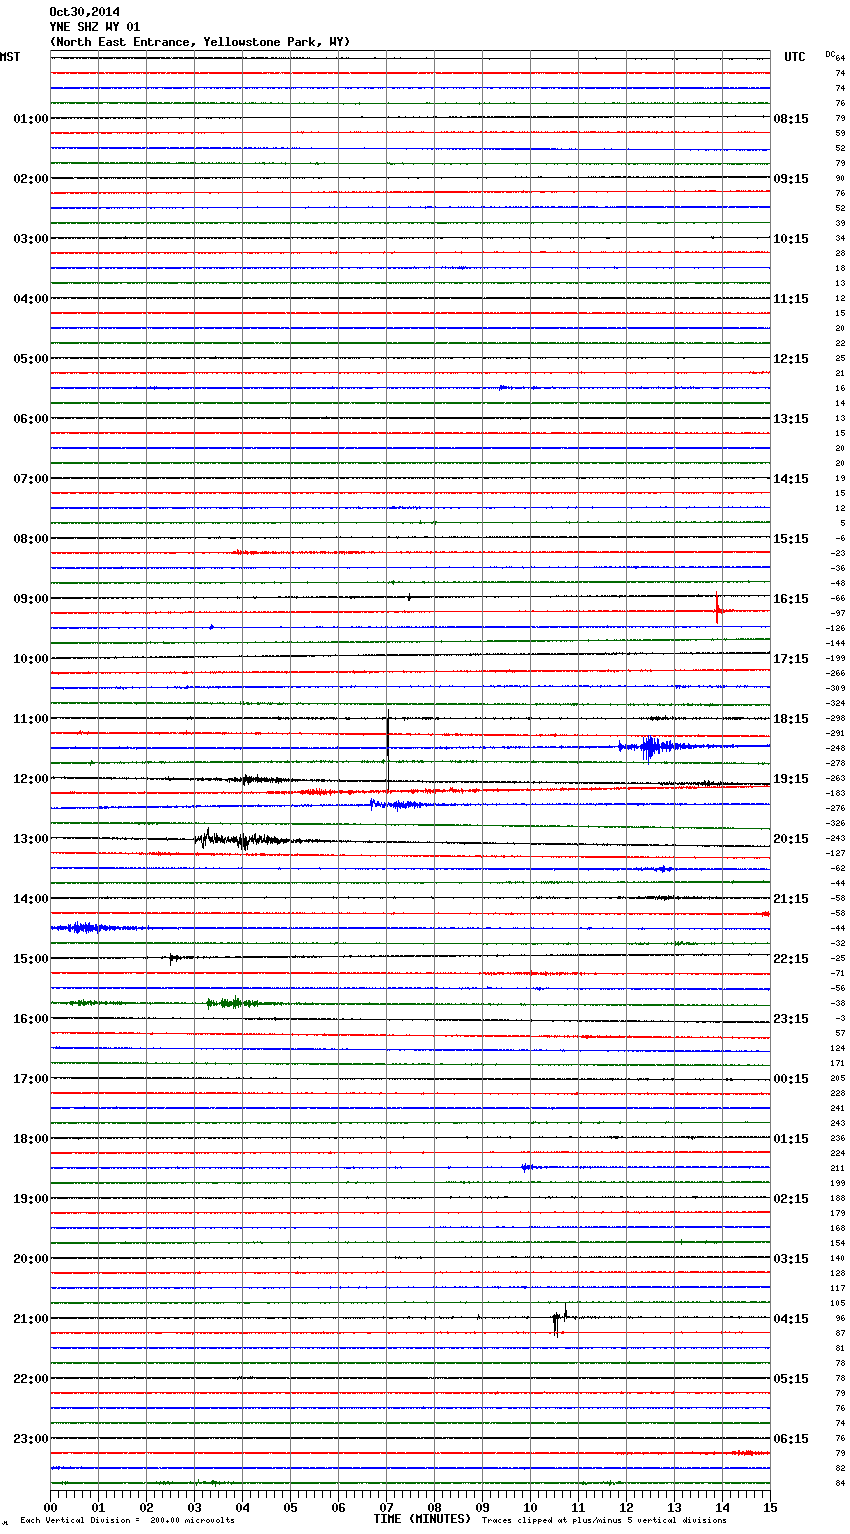Screen dimensions: 850x1534
Task: Click the 'Traces clipped at plus/minus 5 vertical divisions' note
Action: 604,1520
